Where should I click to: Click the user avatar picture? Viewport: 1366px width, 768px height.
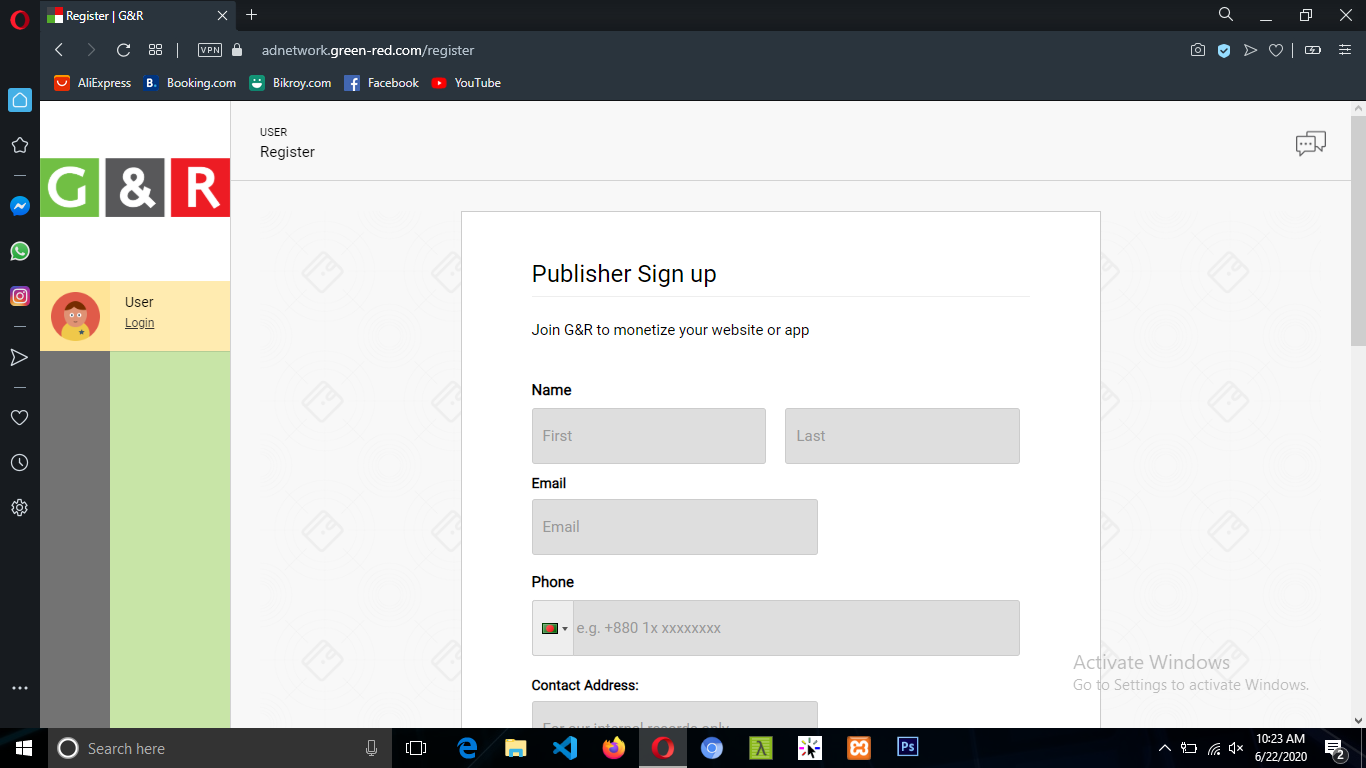coord(75,317)
